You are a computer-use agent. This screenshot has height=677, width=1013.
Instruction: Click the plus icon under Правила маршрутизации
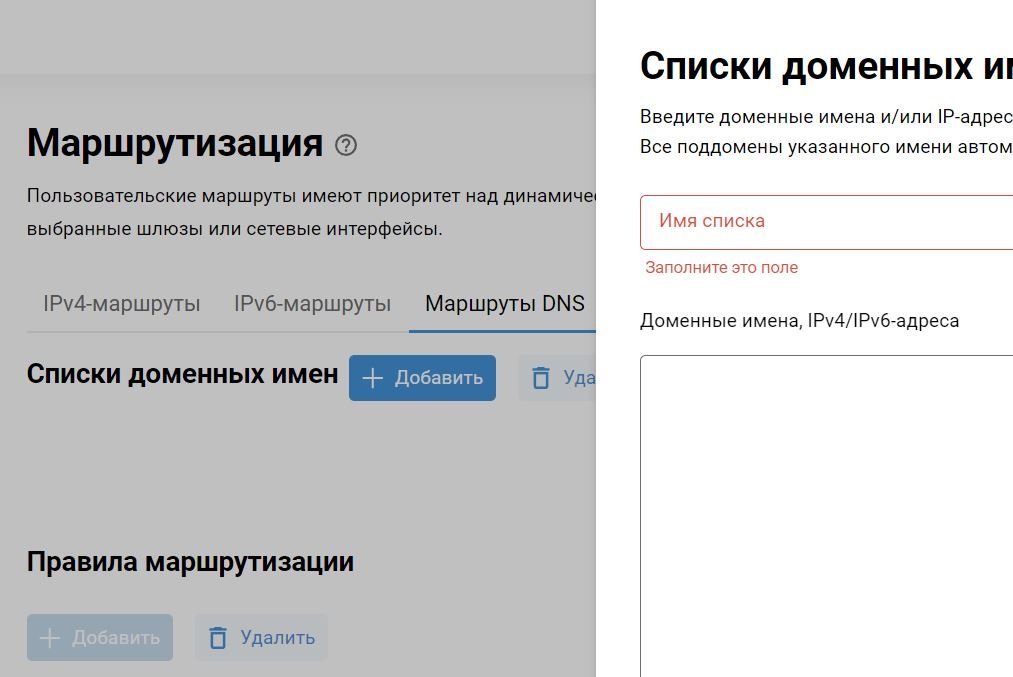(49, 638)
